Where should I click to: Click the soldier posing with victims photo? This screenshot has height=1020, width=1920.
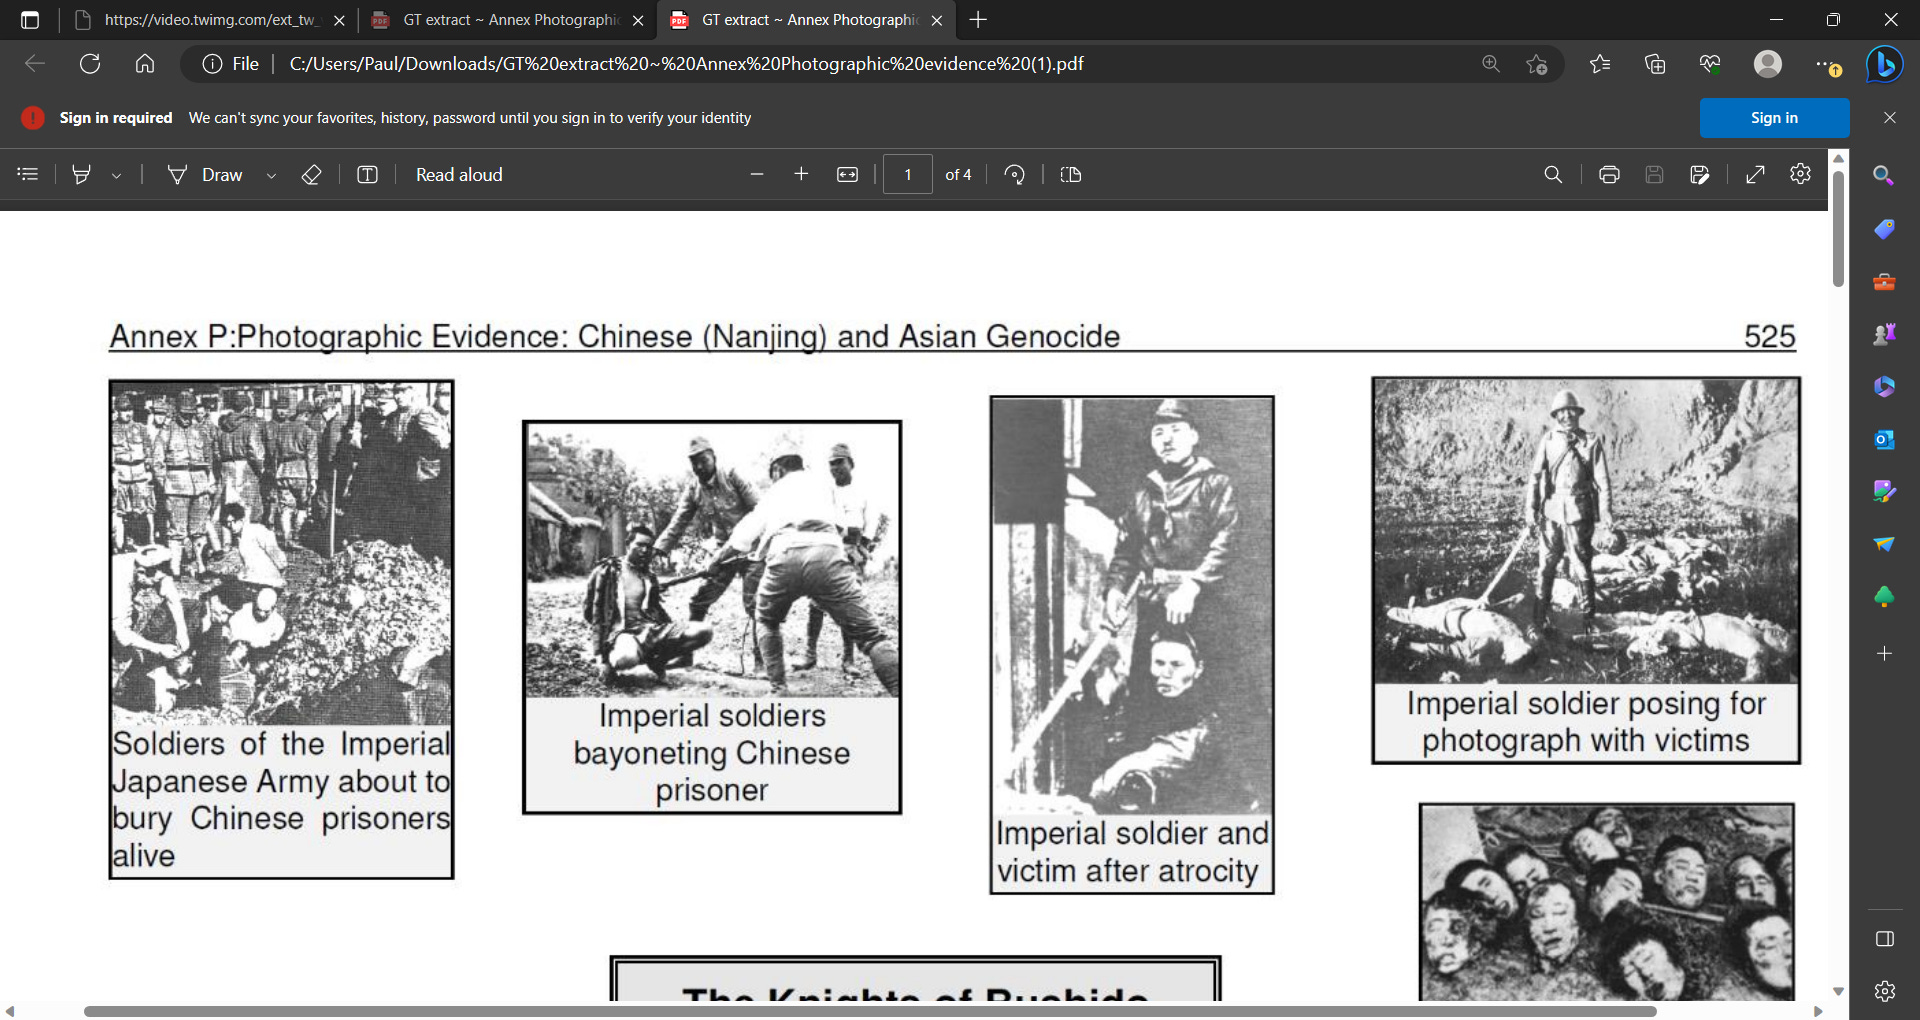tap(1586, 531)
